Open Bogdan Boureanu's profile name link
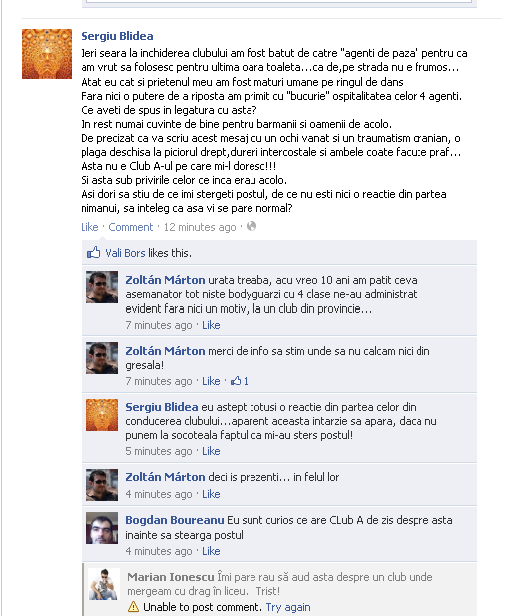Image resolution: width=505 pixels, height=616 pixels. 174,520
